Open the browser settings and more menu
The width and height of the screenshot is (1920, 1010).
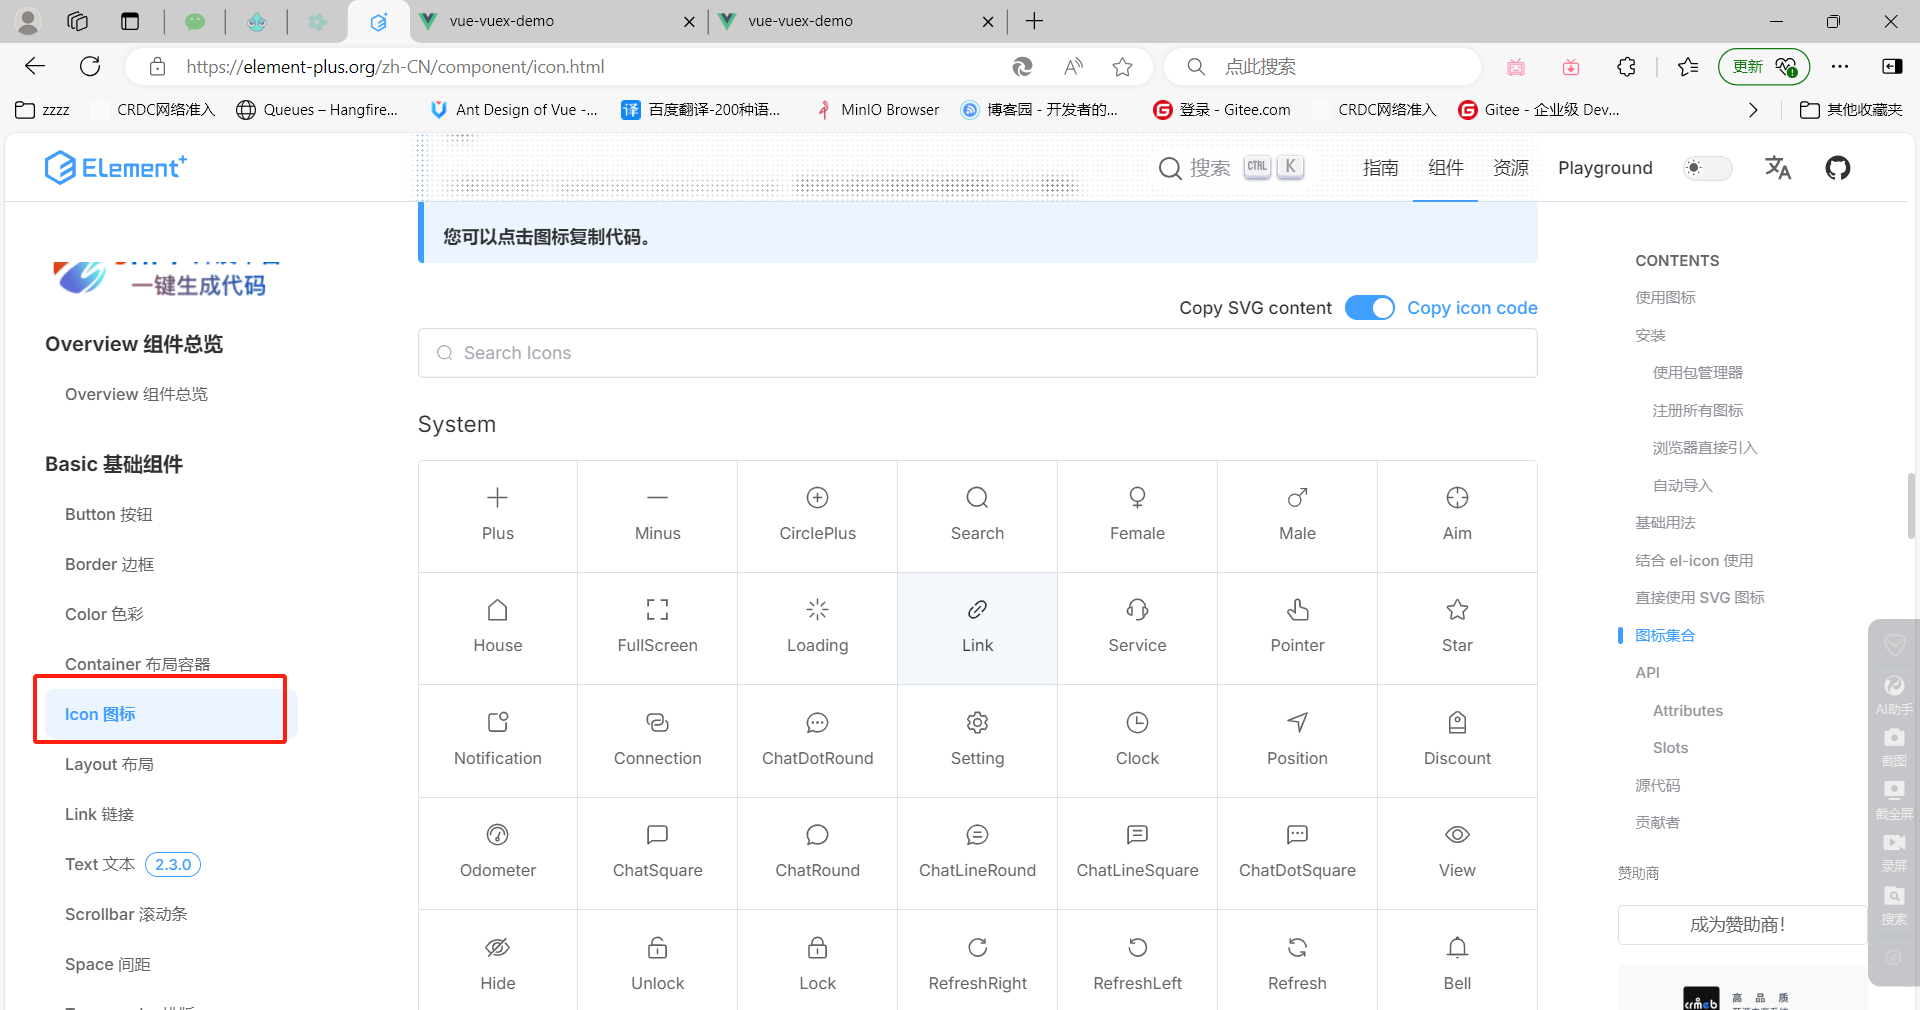click(x=1840, y=67)
